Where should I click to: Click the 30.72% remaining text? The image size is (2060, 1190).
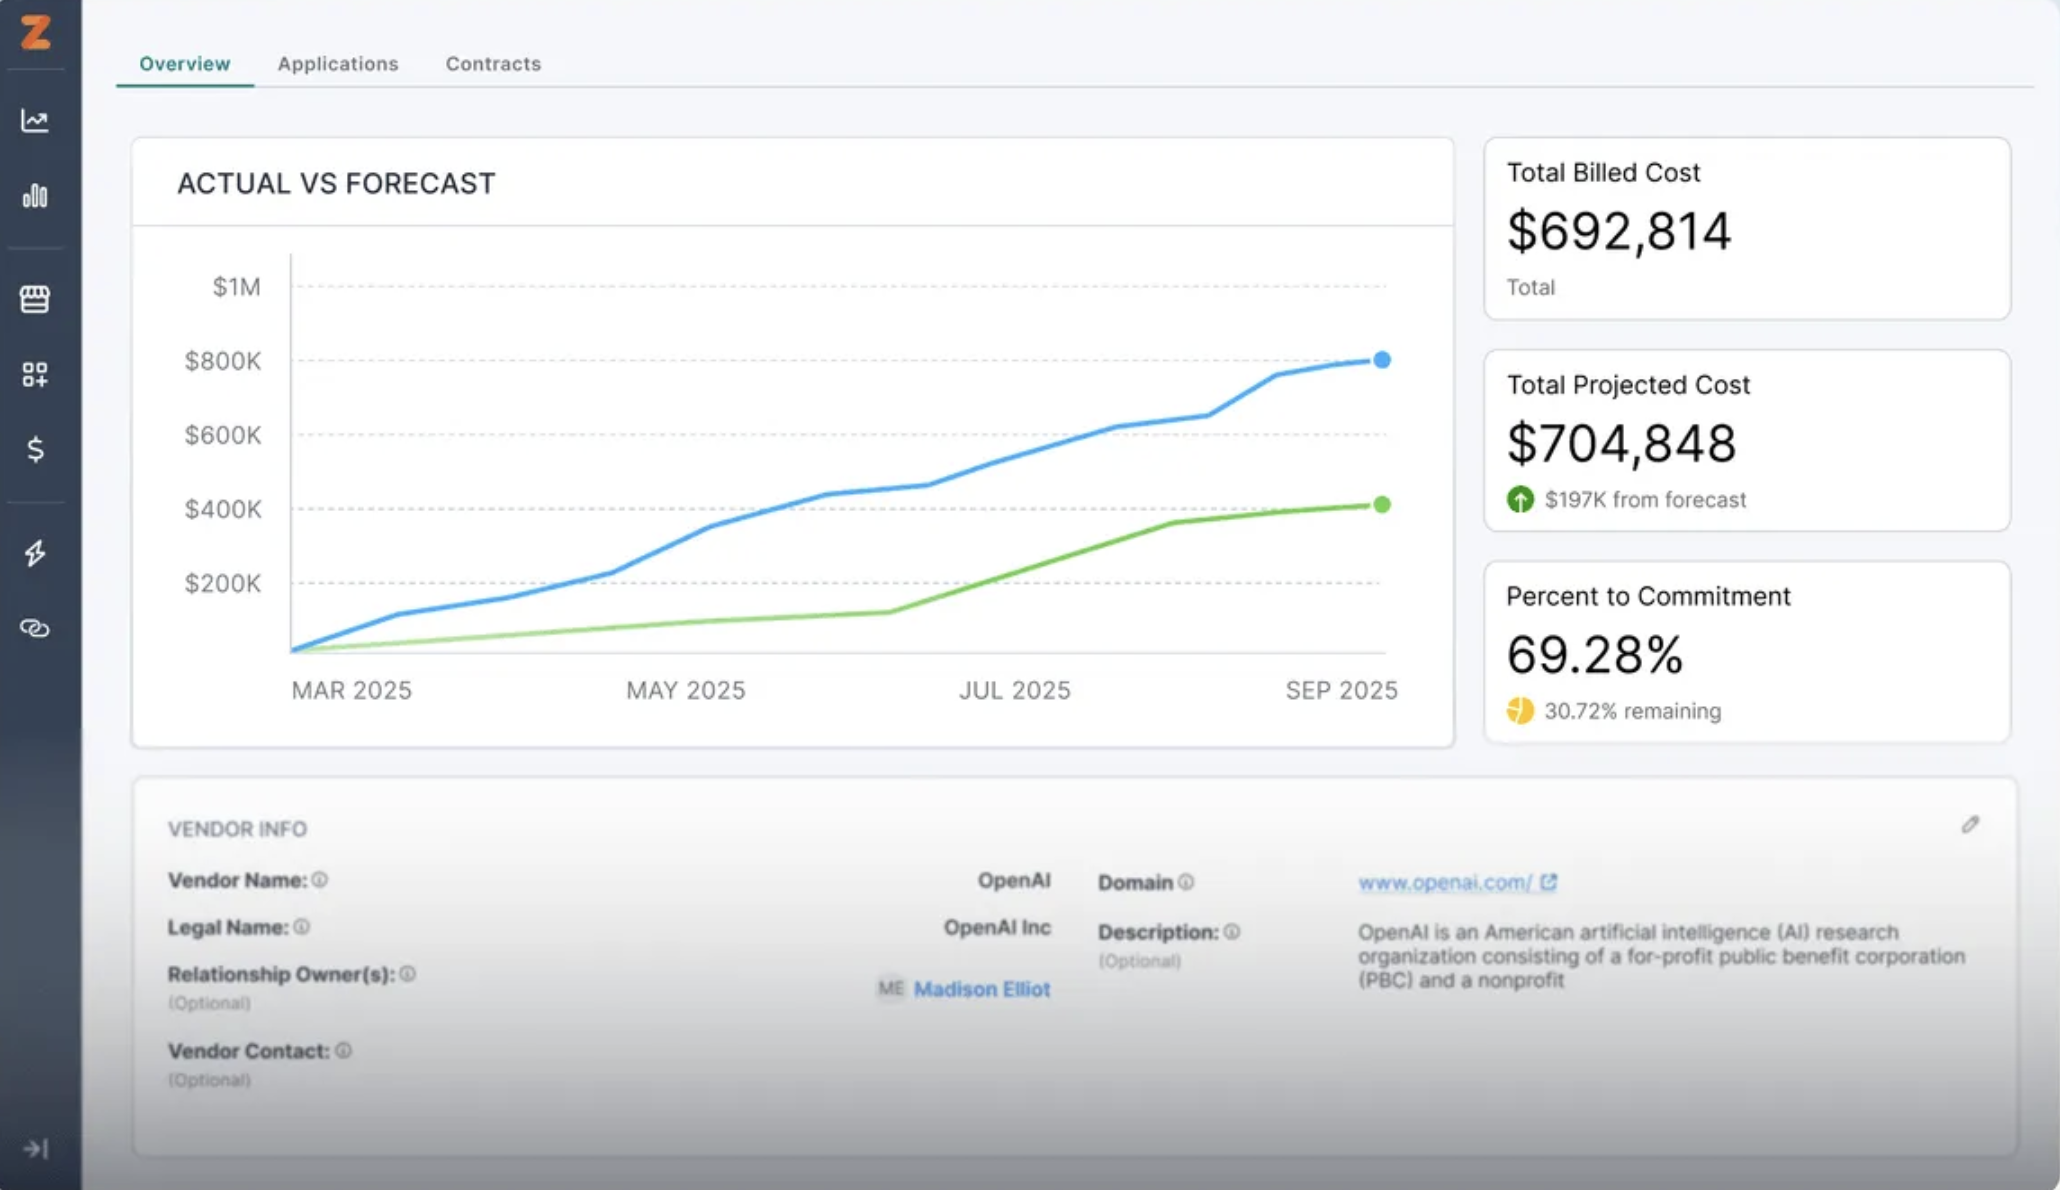pos(1633,711)
